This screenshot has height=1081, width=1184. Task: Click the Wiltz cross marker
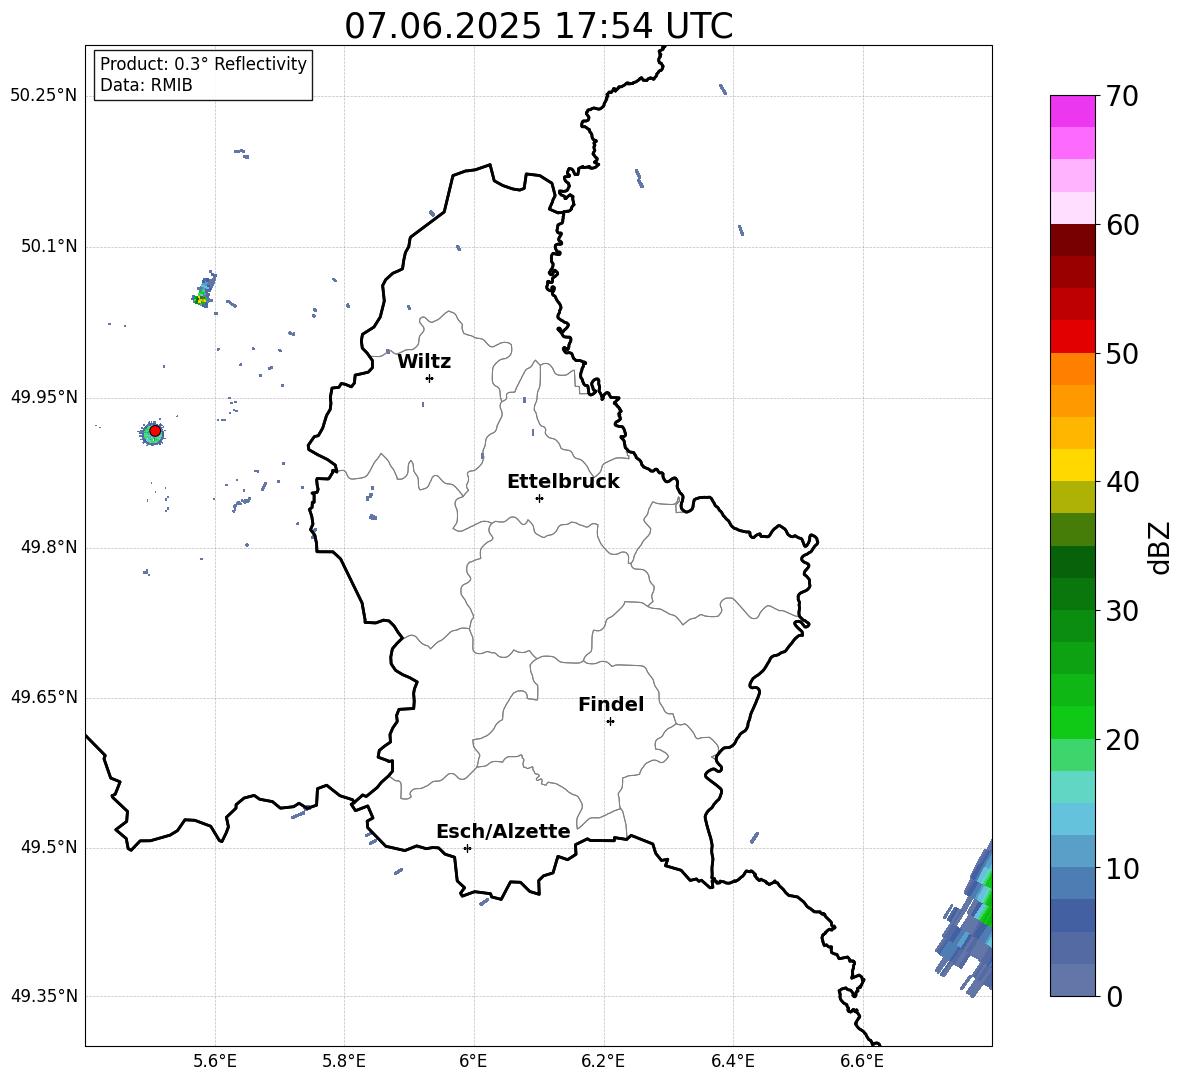tap(429, 378)
